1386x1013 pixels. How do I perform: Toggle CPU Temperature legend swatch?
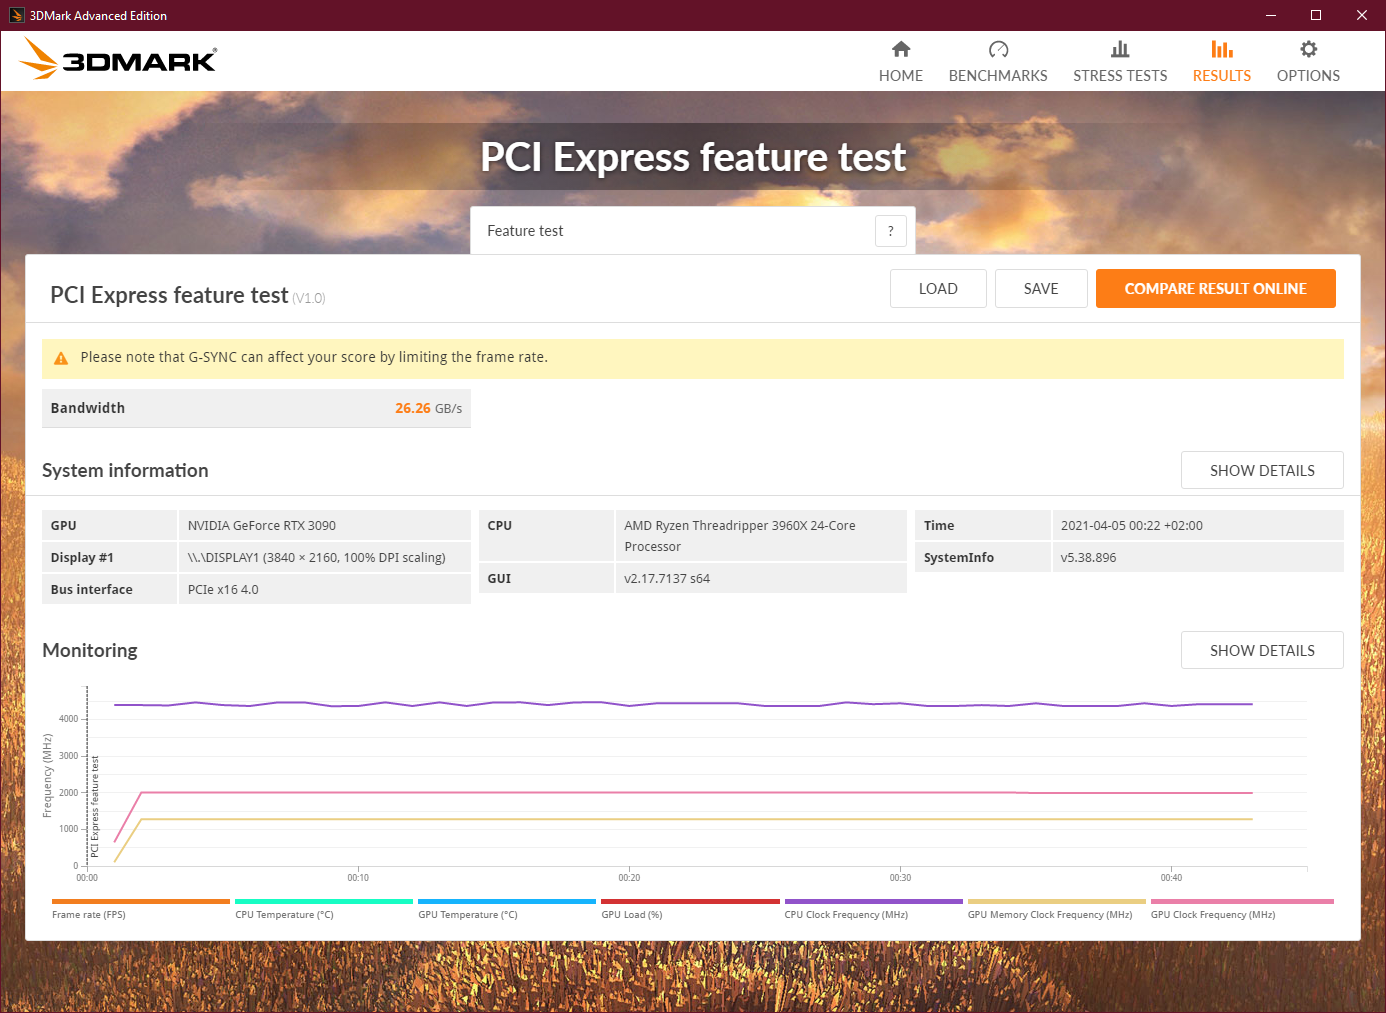tap(324, 901)
